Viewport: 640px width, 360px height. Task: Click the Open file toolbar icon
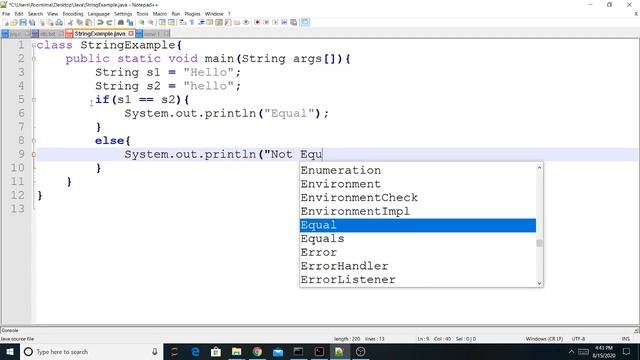tap(14, 22)
